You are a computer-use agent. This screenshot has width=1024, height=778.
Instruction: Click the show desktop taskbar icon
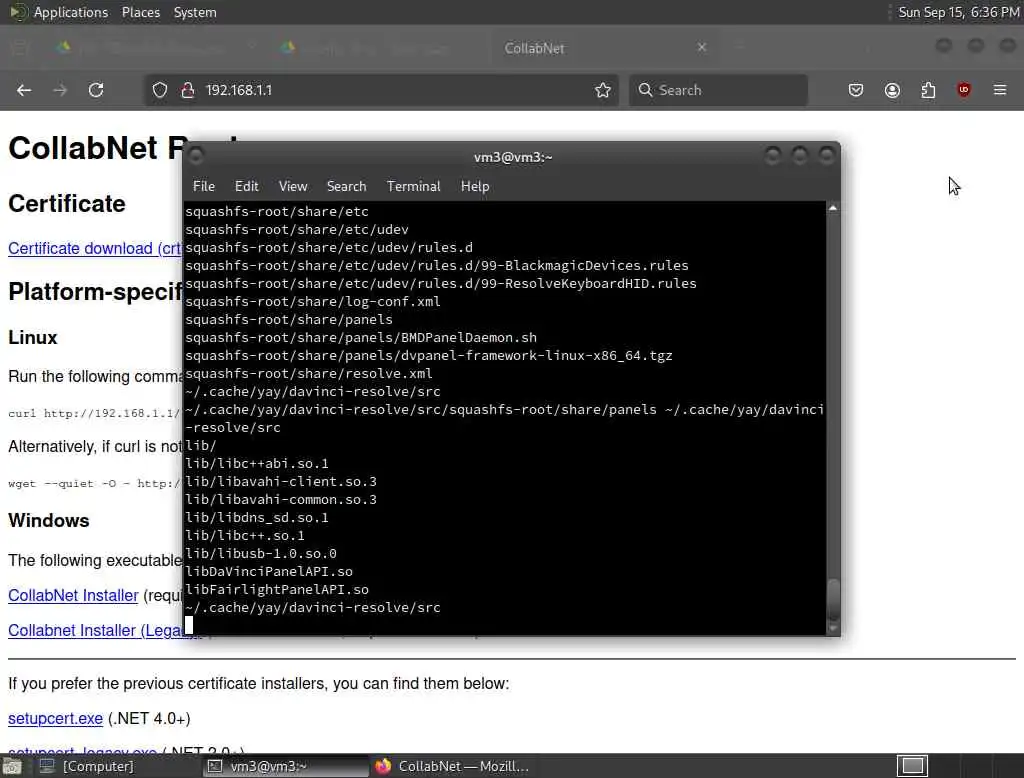click(12, 766)
